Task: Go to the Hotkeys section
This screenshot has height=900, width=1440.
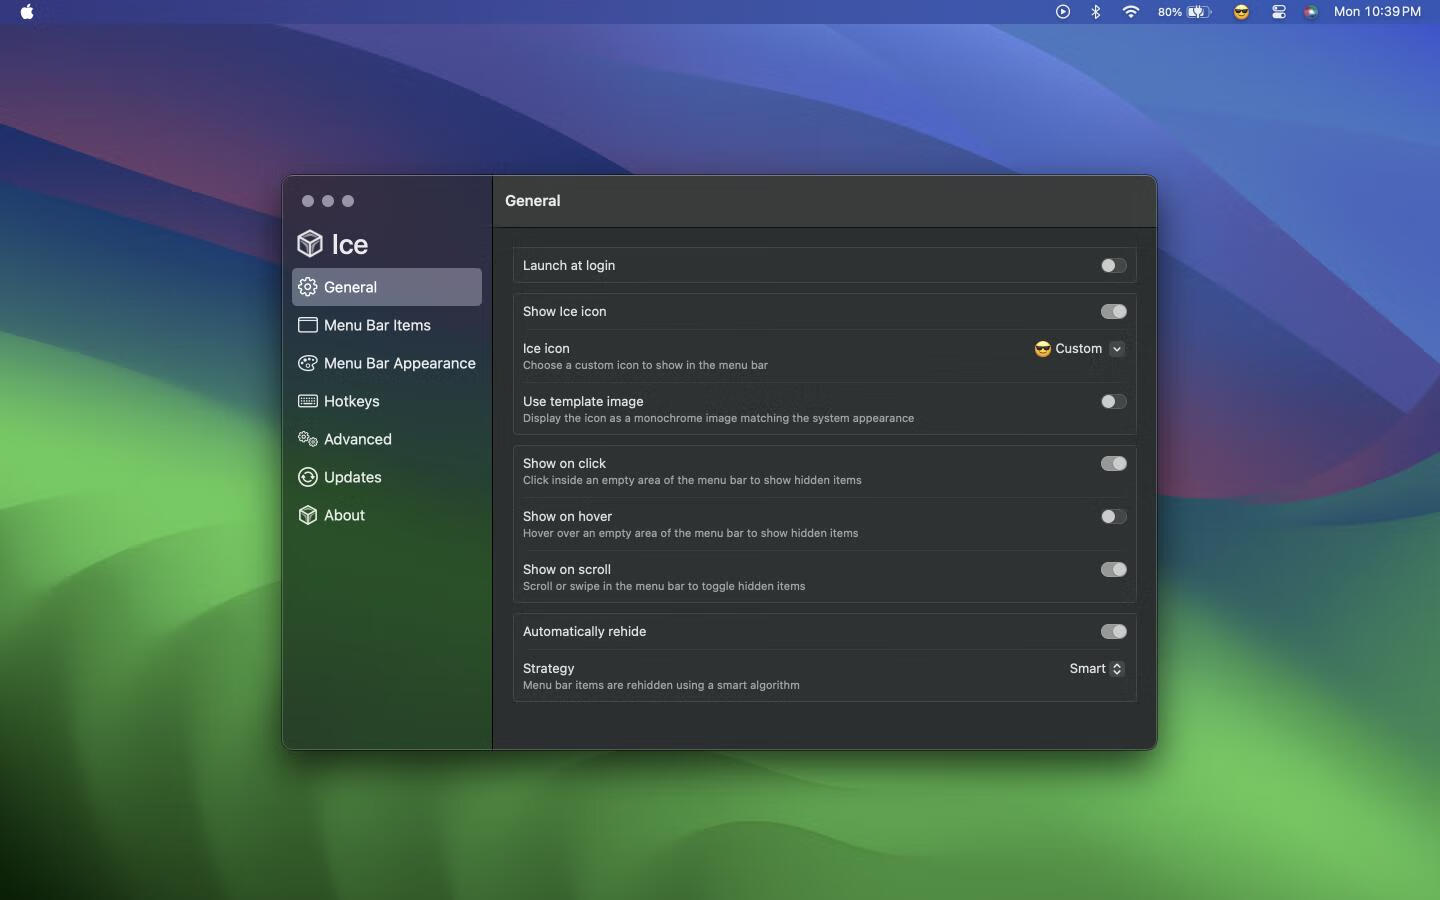Action: (x=387, y=401)
